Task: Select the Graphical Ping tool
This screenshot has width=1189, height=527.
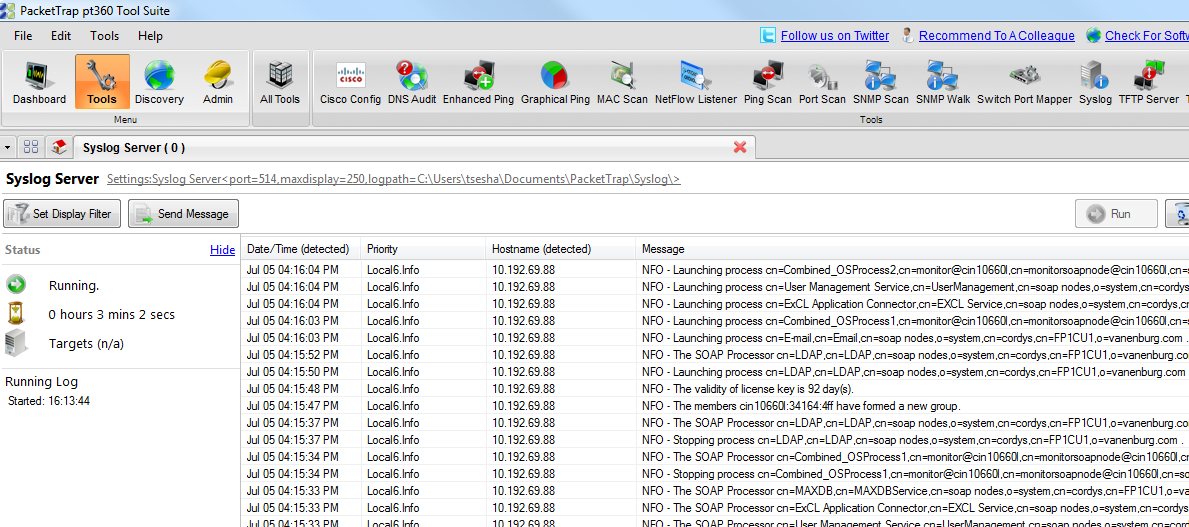Action: pyautogui.click(x=555, y=82)
